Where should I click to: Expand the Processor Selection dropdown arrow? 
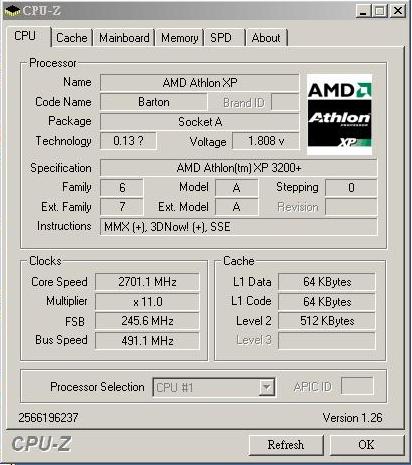266,387
